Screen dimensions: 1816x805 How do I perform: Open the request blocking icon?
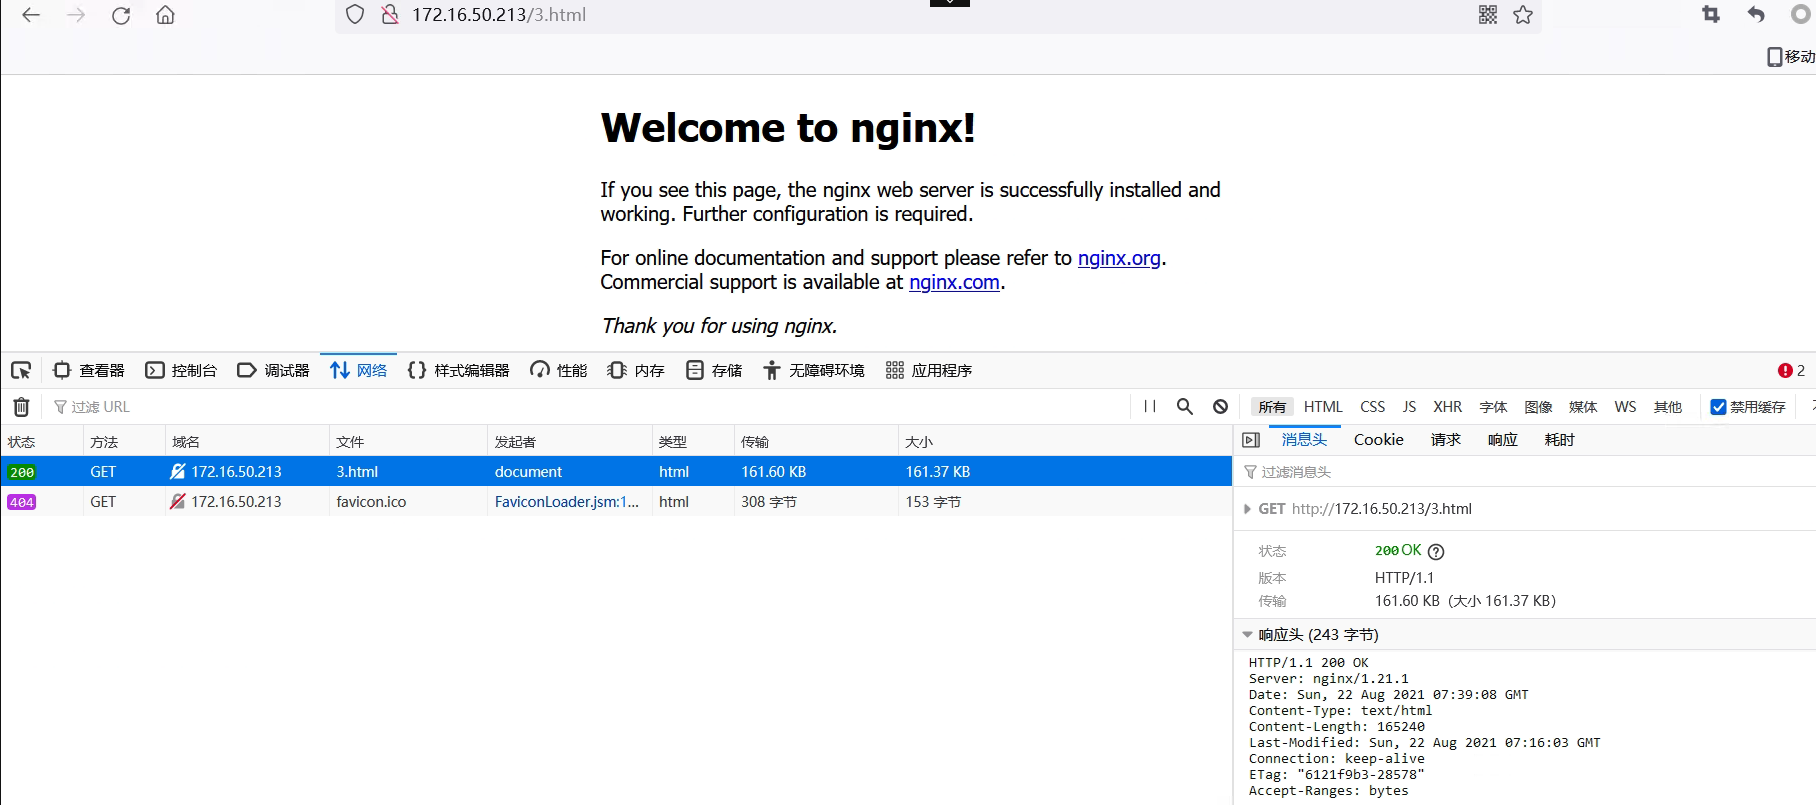tap(1221, 407)
